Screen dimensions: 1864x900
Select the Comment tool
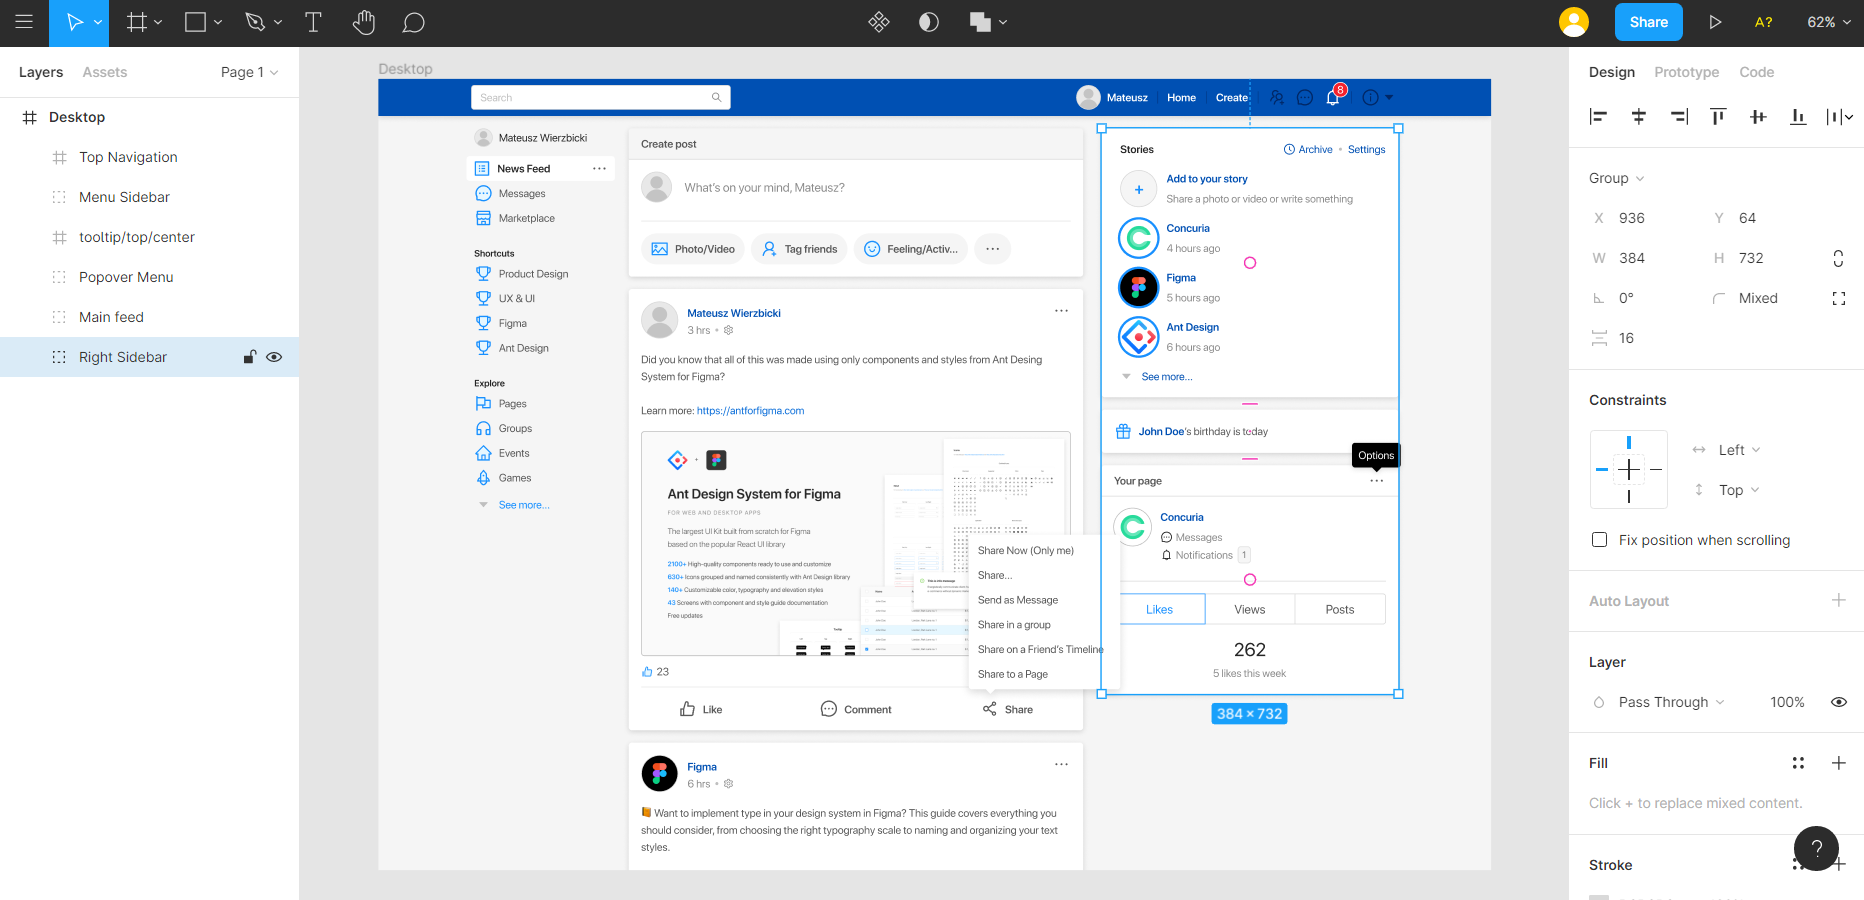[x=413, y=22]
